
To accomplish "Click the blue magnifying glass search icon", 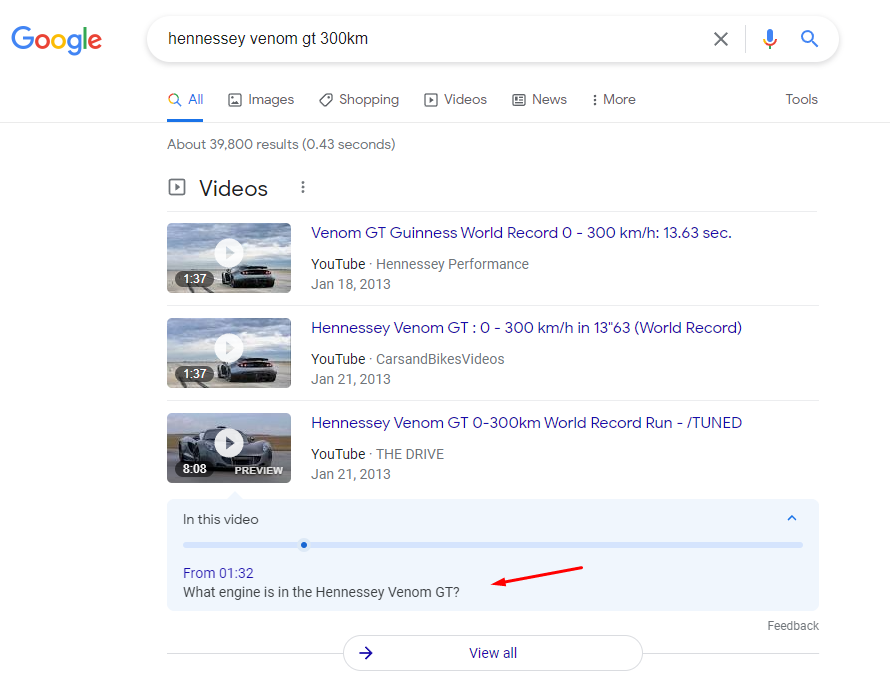I will coord(810,39).
